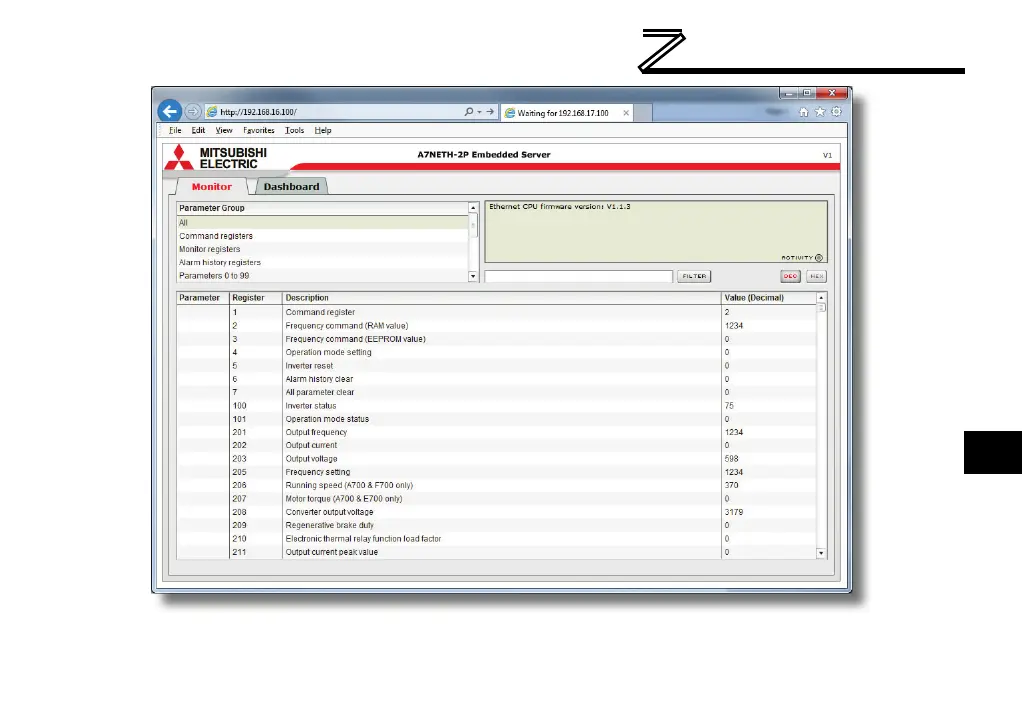1022x720 pixels.
Task: Select the 'Output voltage' row
Action: (x=497, y=459)
